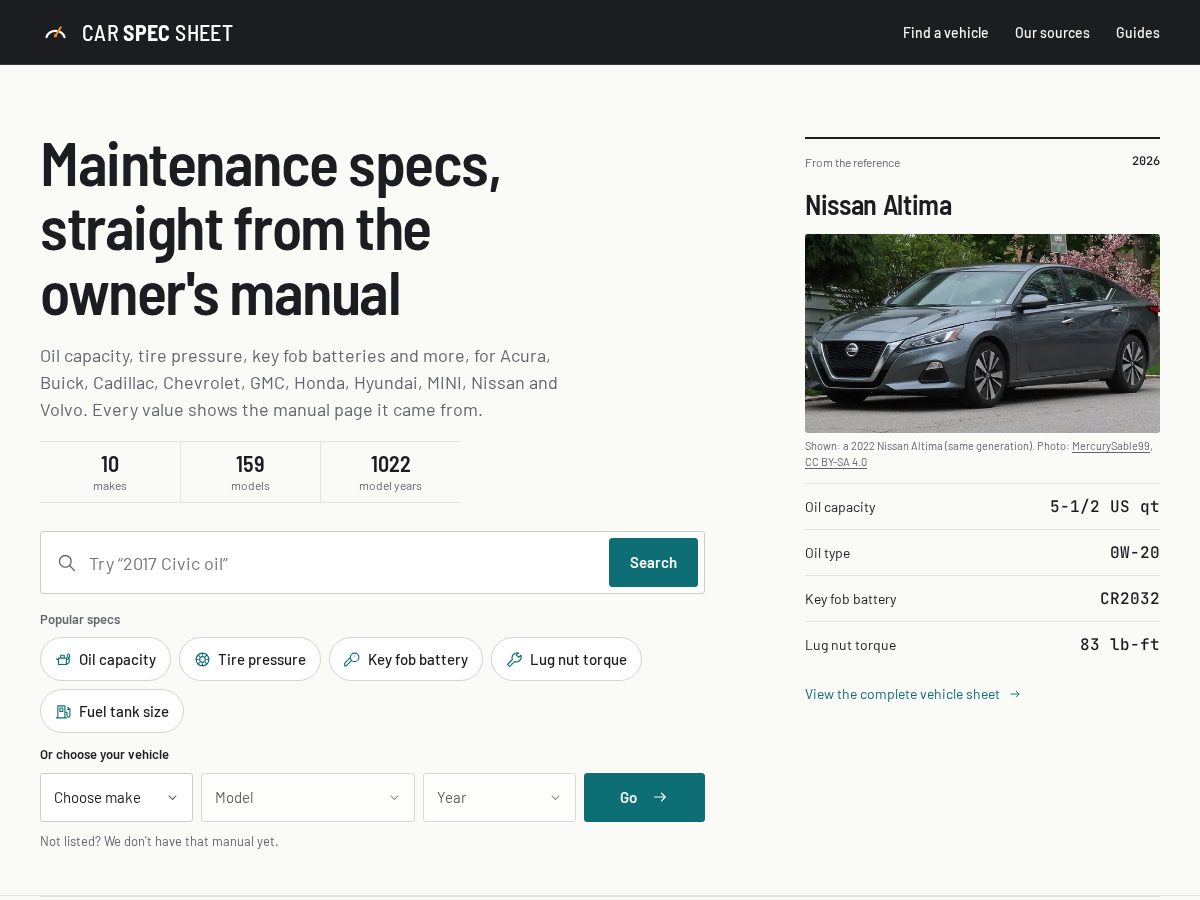
Task: Click the wrench icon on Lug nut torque chip
Action: tap(514, 660)
